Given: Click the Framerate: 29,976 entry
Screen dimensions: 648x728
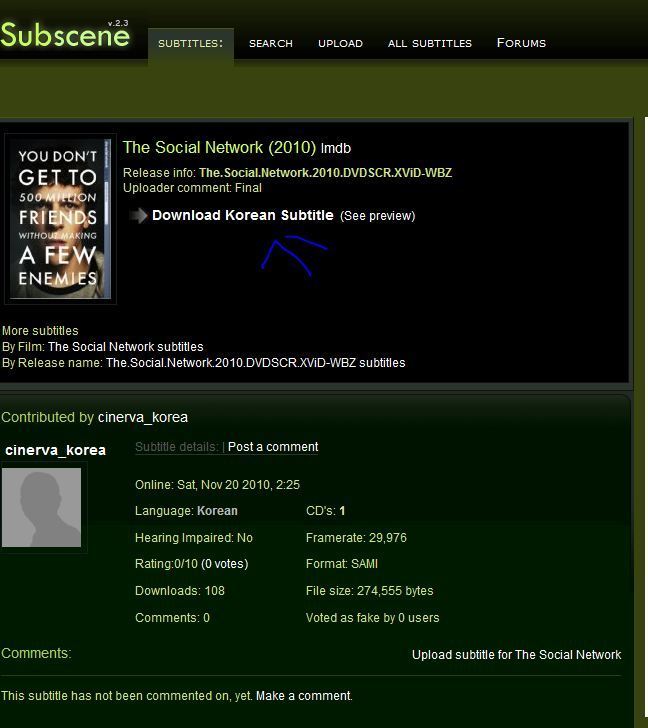Looking at the screenshot, I should [x=356, y=538].
